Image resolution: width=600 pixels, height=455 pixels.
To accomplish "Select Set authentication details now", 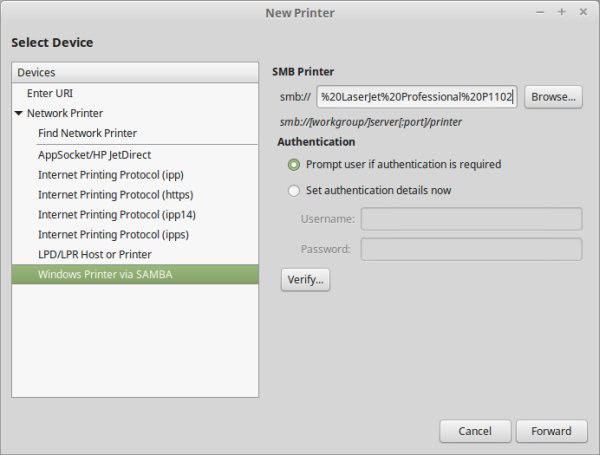I will tap(294, 190).
